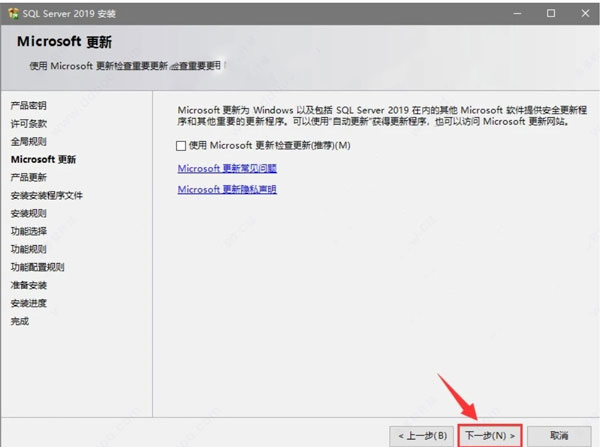
Task: Select the 安装进度 step in sidebar
Action: [x=29, y=303]
